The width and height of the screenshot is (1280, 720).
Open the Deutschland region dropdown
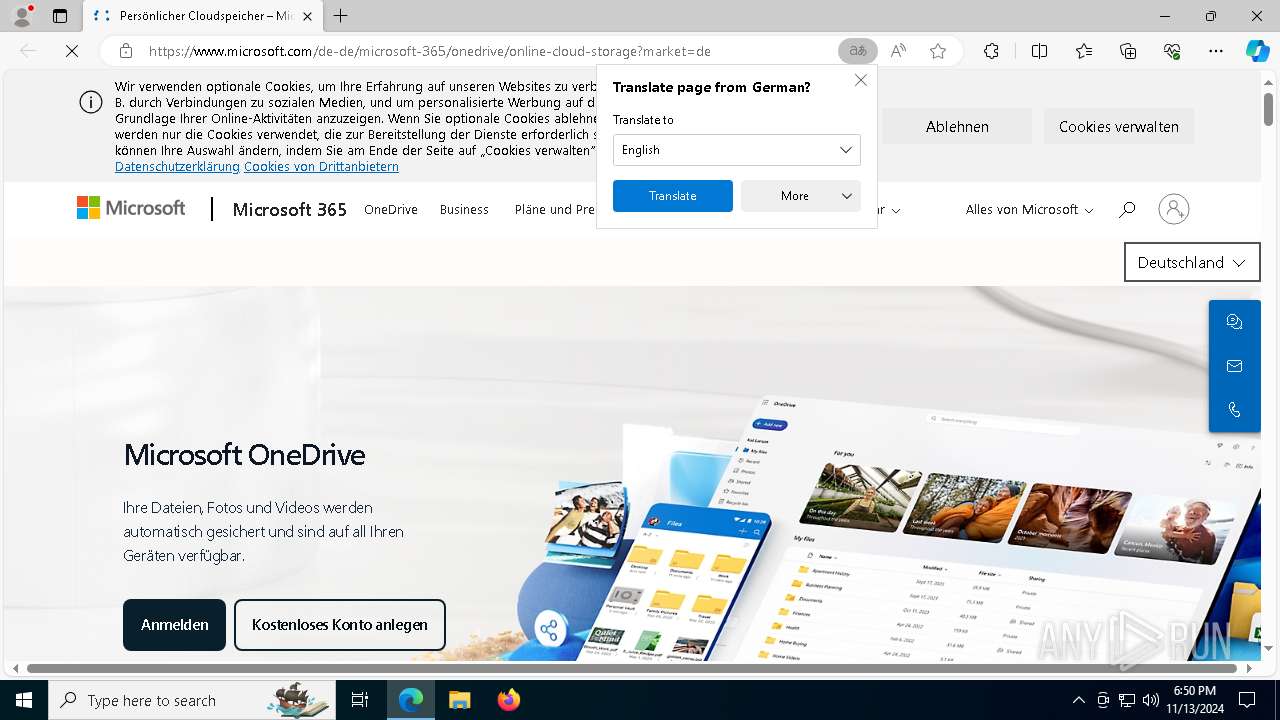tap(1192, 262)
